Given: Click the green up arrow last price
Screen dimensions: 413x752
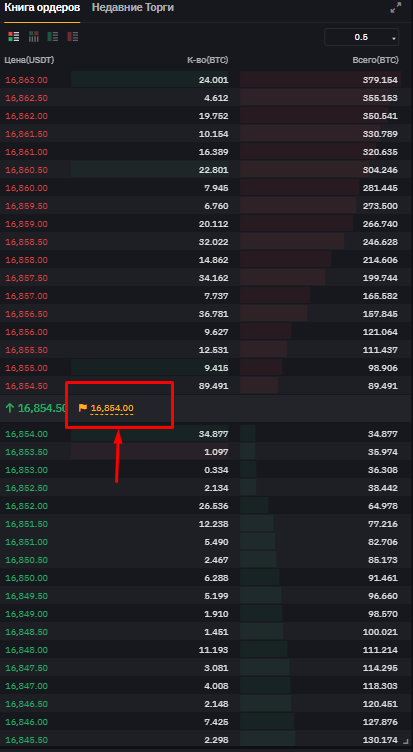Looking at the screenshot, I should point(10,408).
